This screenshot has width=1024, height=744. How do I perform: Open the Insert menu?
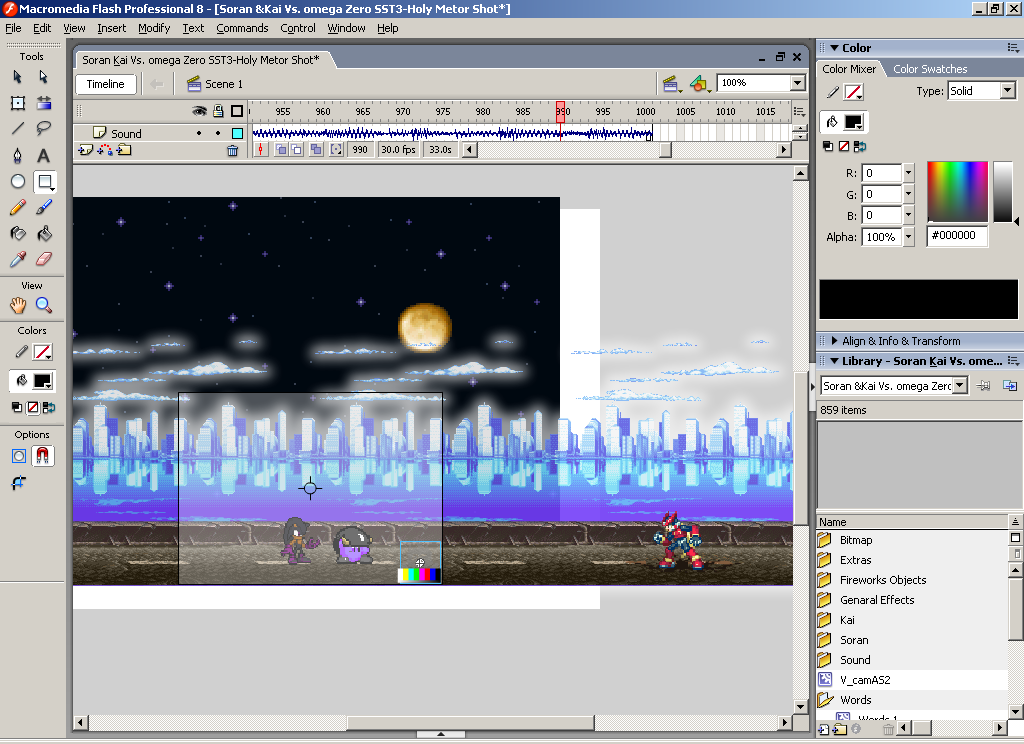pos(112,28)
